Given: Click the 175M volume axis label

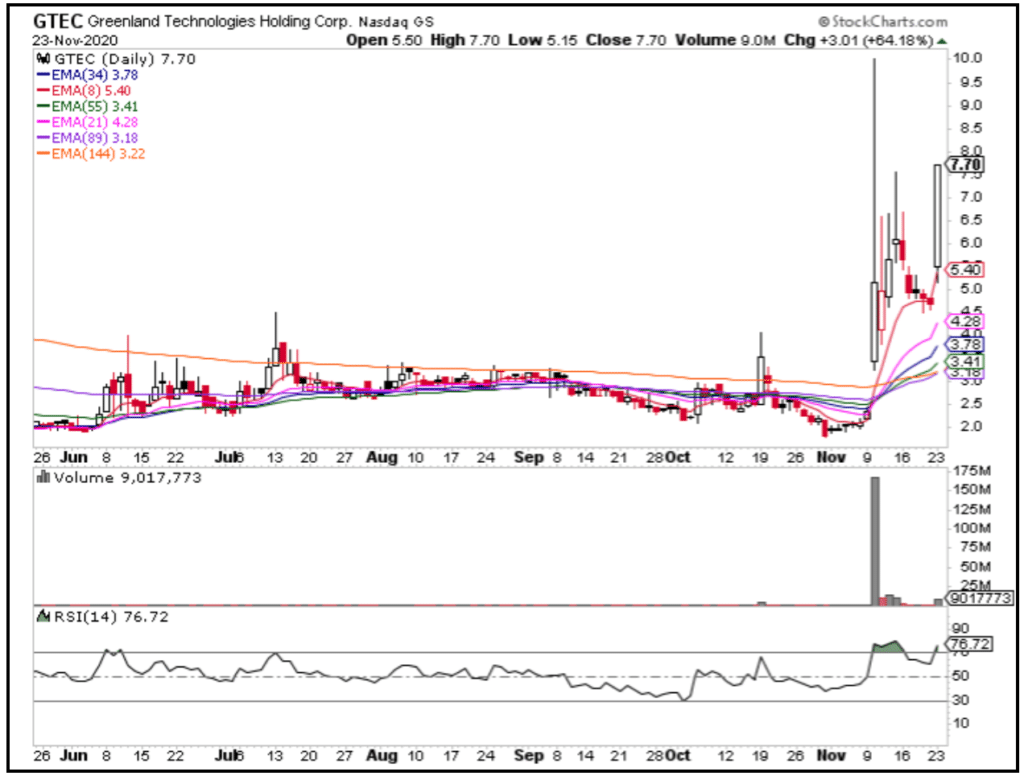Looking at the screenshot, I should pos(972,471).
